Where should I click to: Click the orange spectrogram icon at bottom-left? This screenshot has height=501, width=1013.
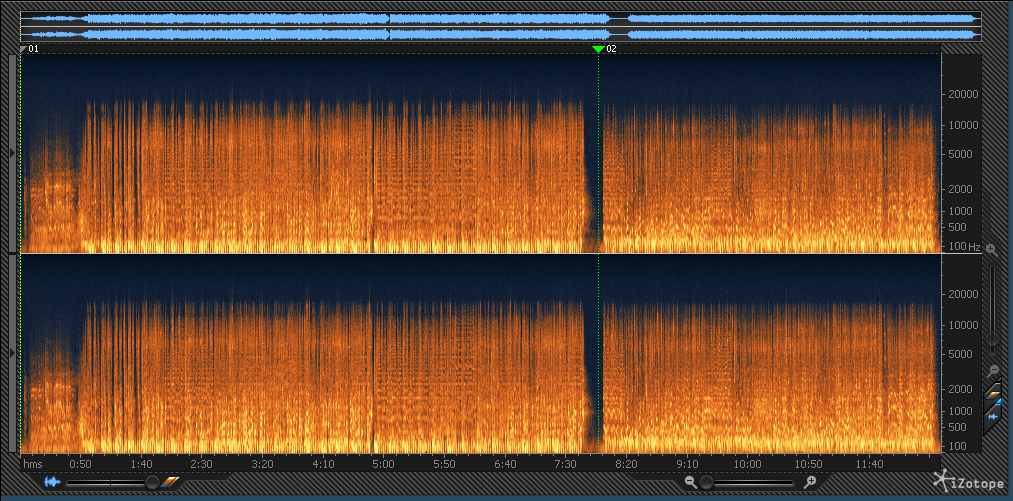(x=171, y=482)
